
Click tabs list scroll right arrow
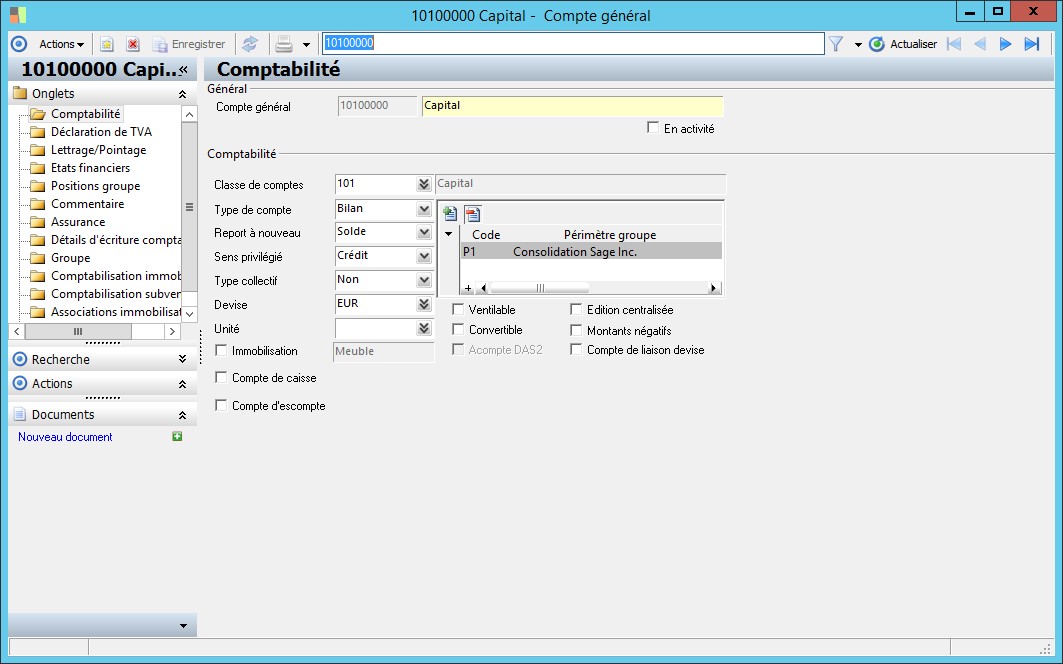coord(172,332)
